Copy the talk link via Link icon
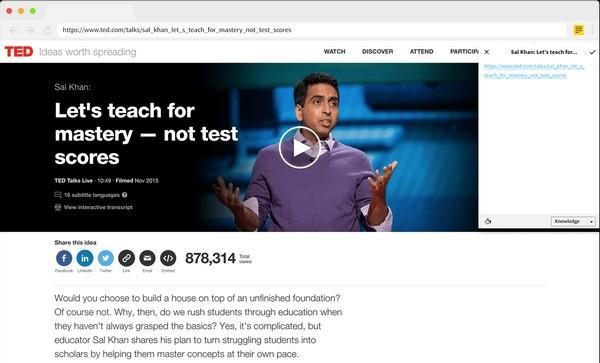 point(126,258)
